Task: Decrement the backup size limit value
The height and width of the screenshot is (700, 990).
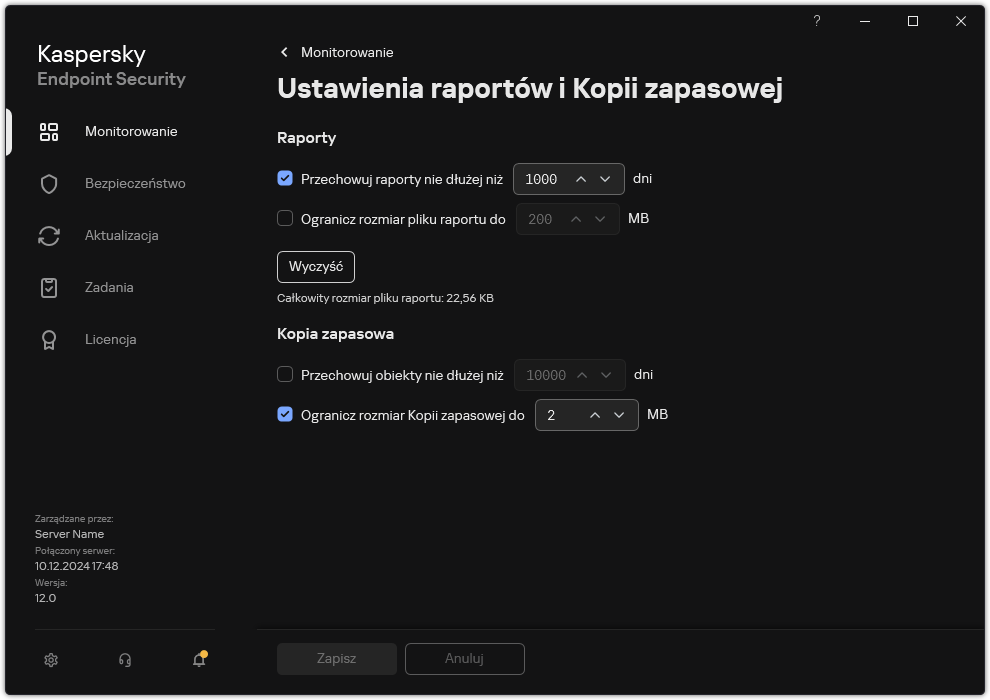Action: coord(619,414)
